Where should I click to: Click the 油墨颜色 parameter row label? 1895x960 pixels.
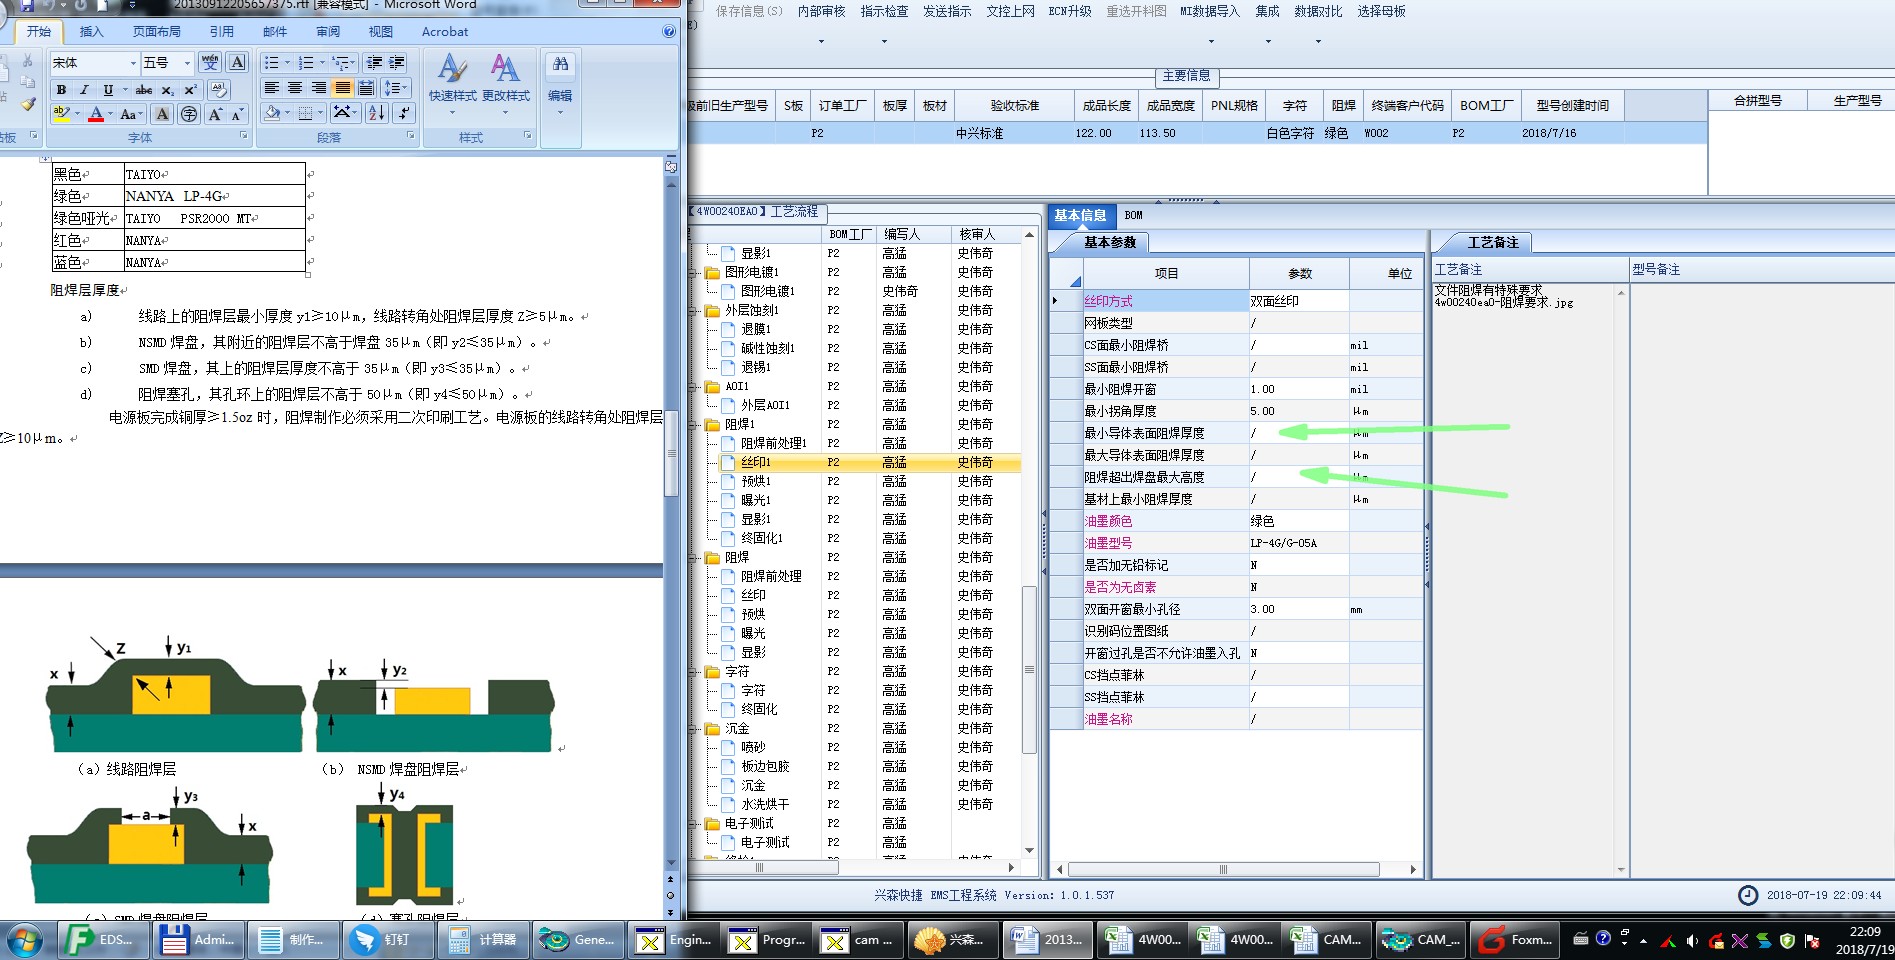[1108, 521]
